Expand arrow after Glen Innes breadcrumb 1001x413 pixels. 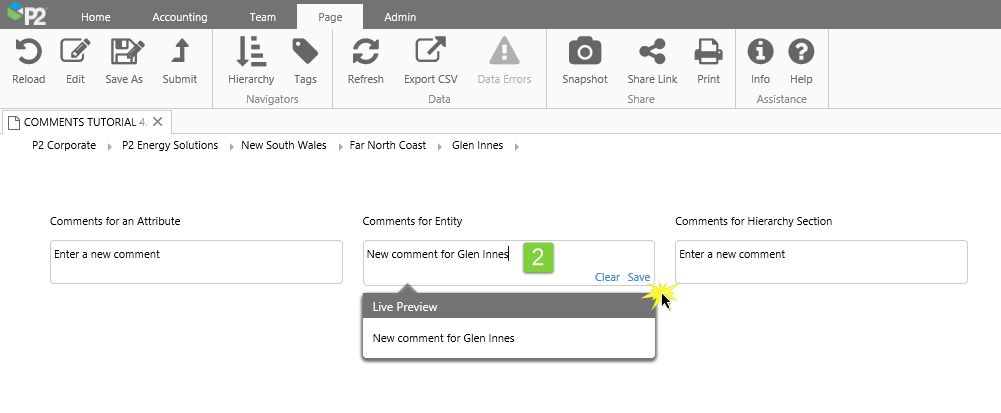516,146
